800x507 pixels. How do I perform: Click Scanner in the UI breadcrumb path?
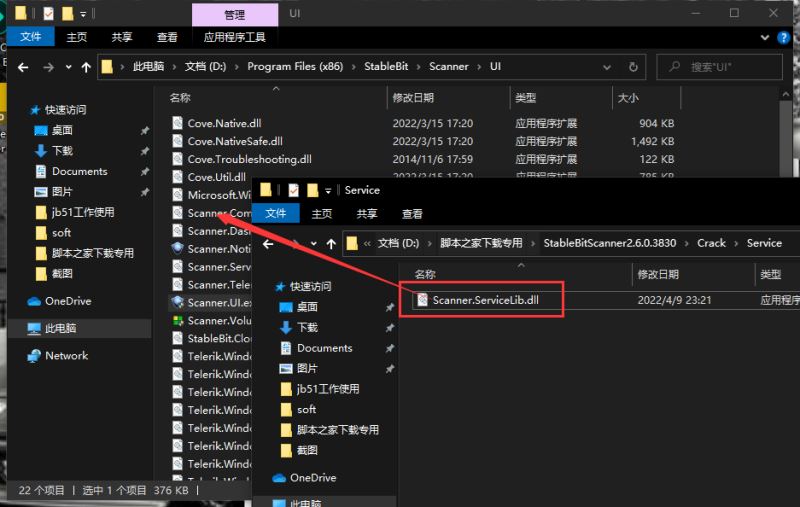pos(448,66)
